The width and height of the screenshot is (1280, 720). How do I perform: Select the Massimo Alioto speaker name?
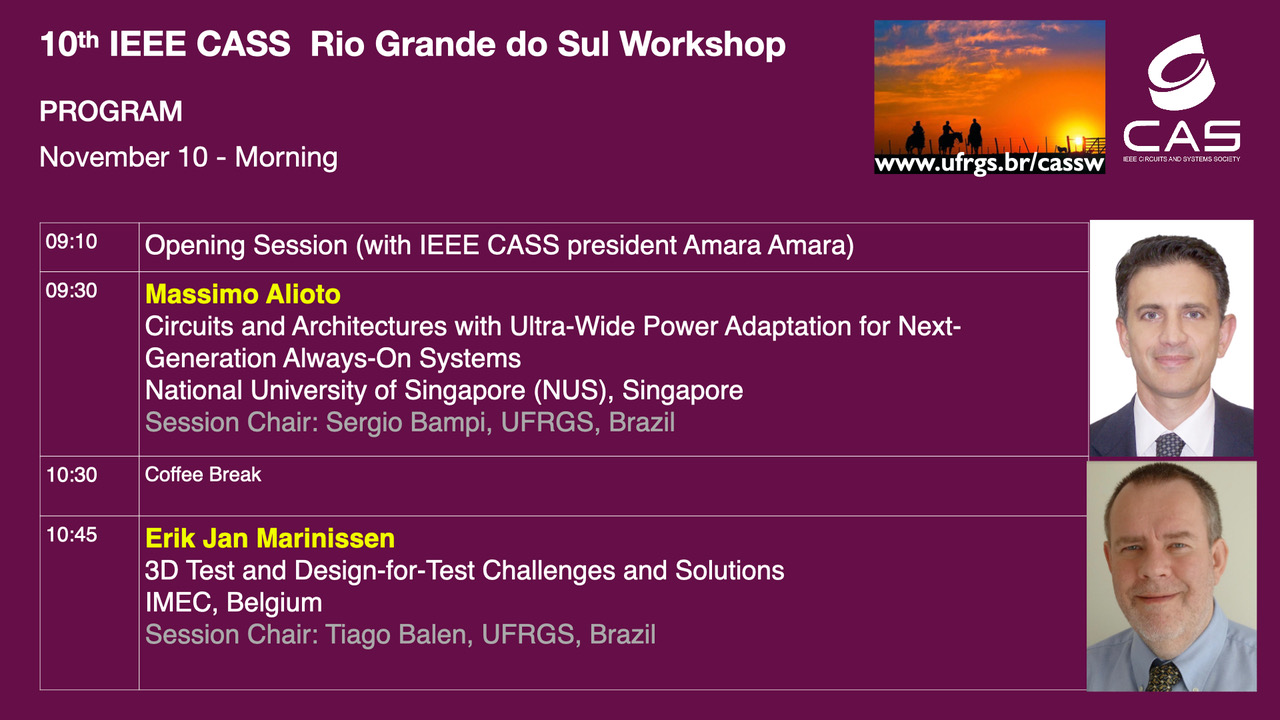click(x=243, y=295)
